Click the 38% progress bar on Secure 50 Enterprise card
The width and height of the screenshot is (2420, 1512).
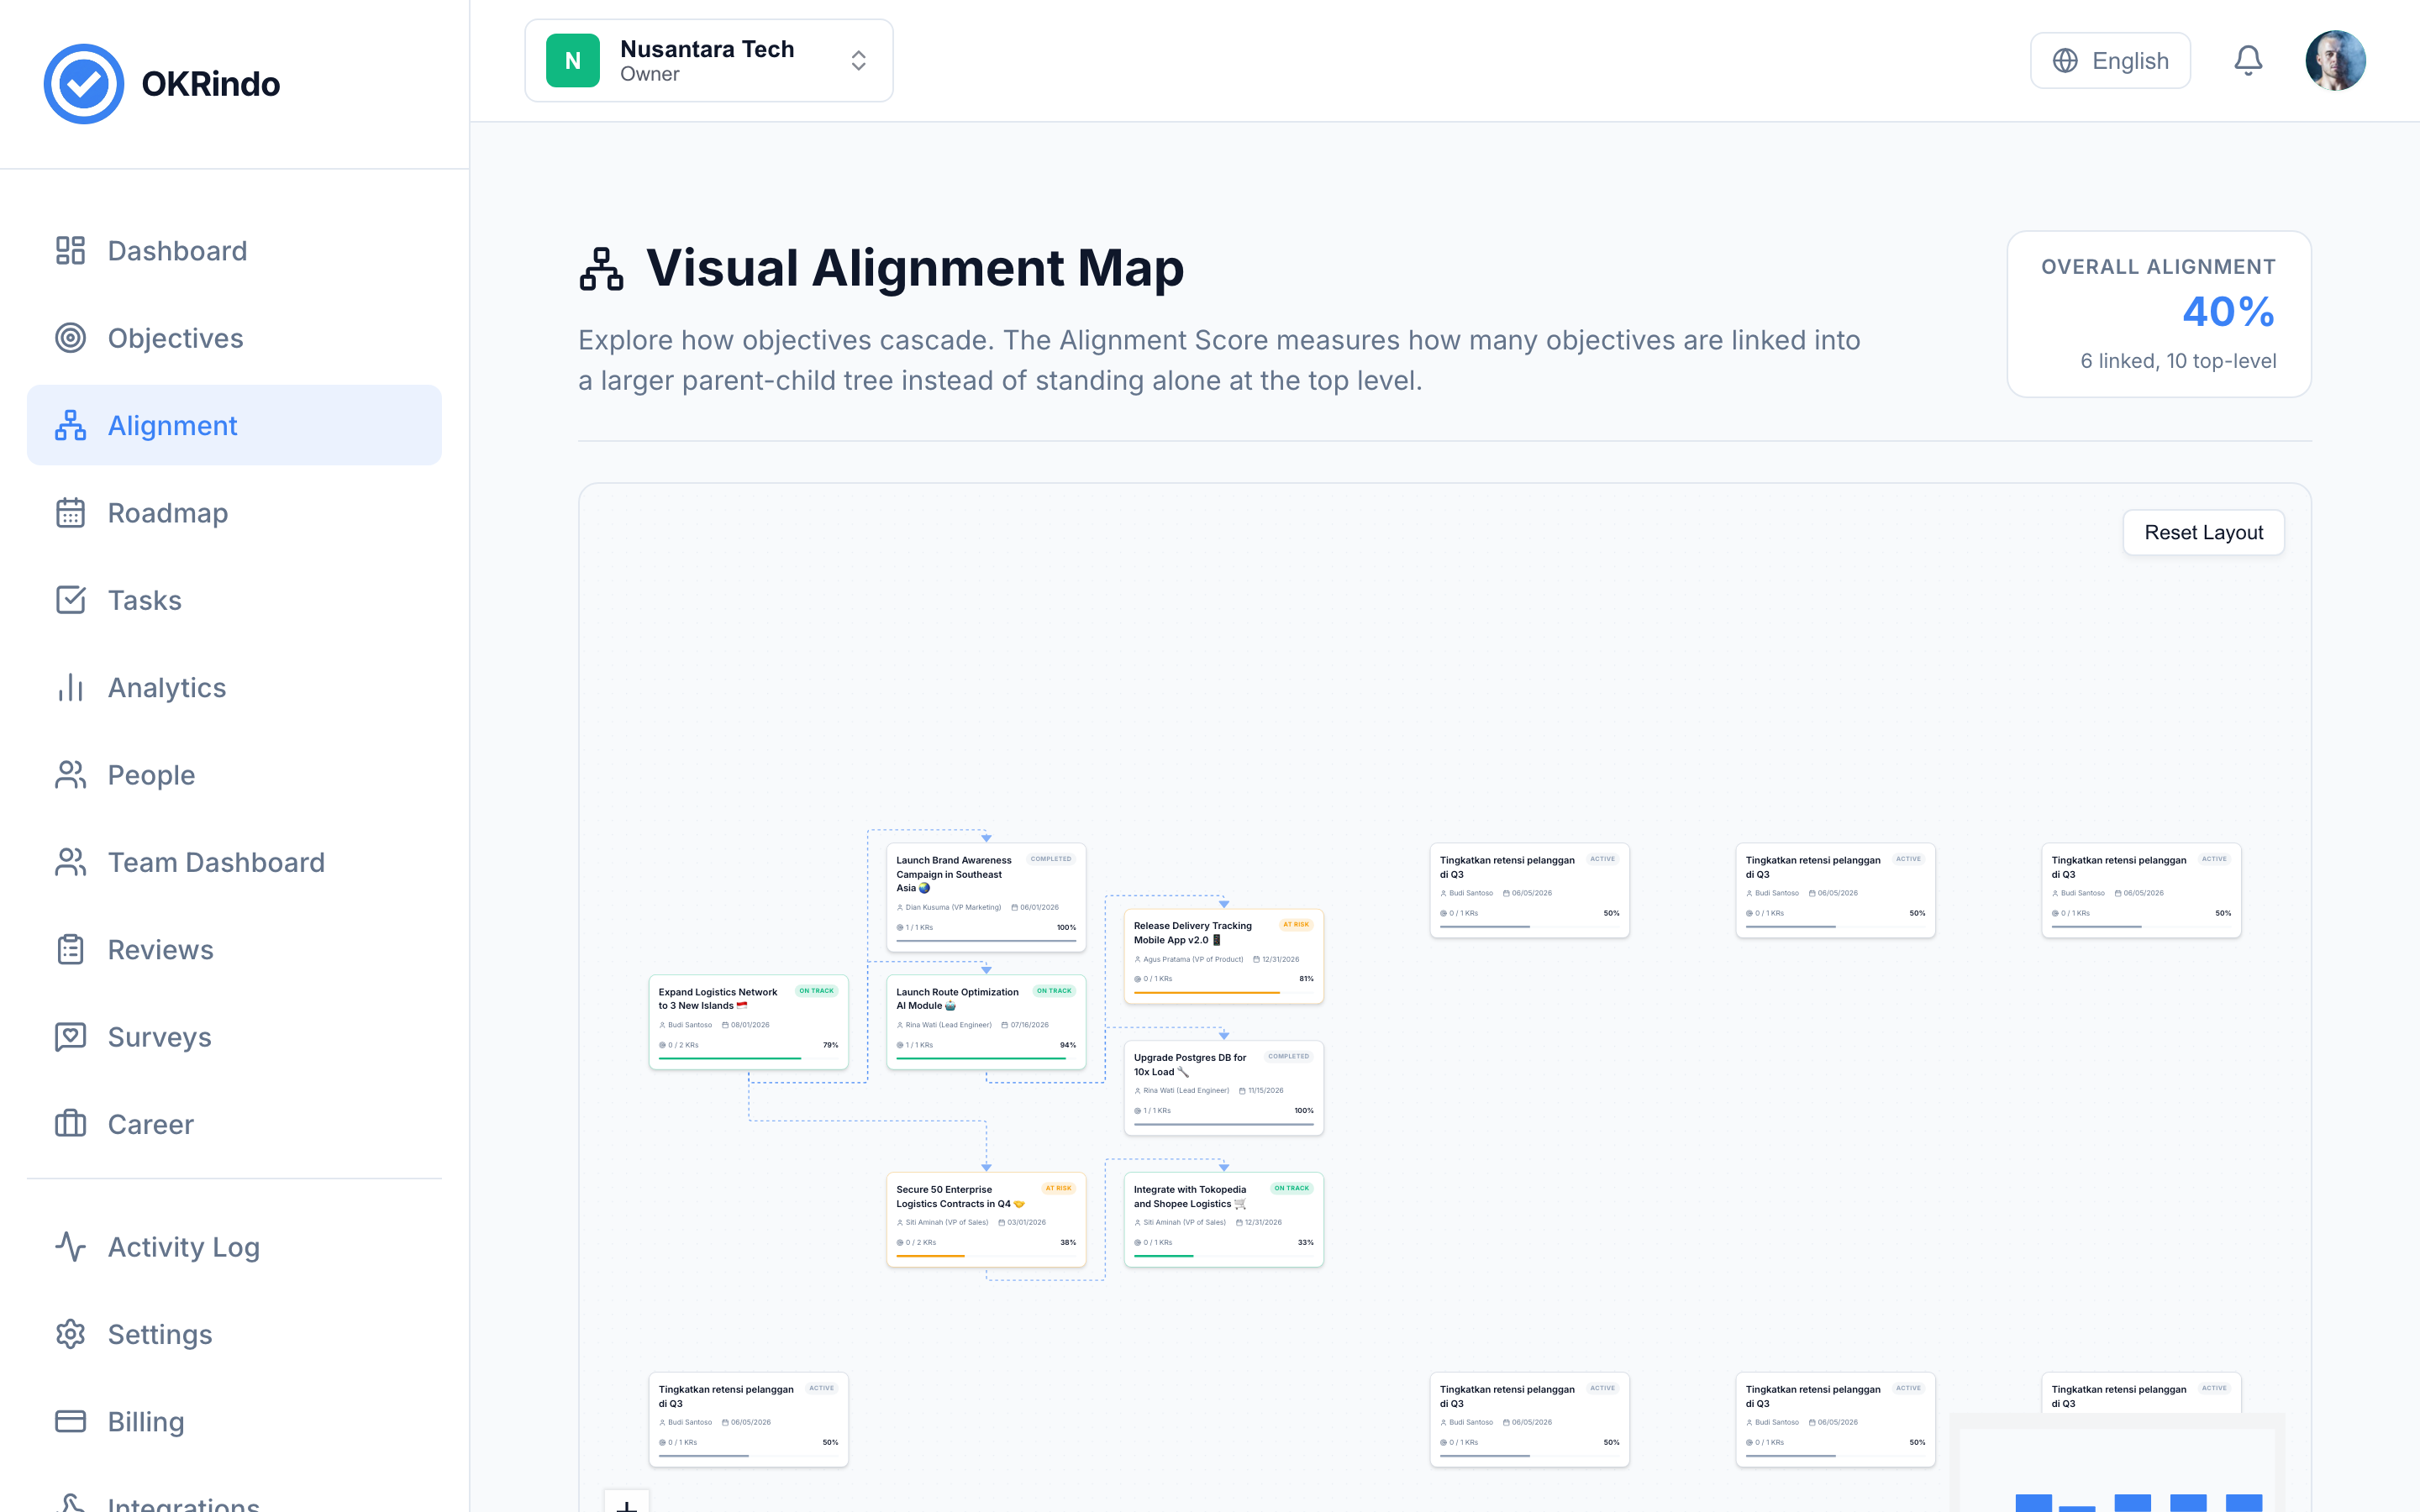pyautogui.click(x=986, y=1255)
